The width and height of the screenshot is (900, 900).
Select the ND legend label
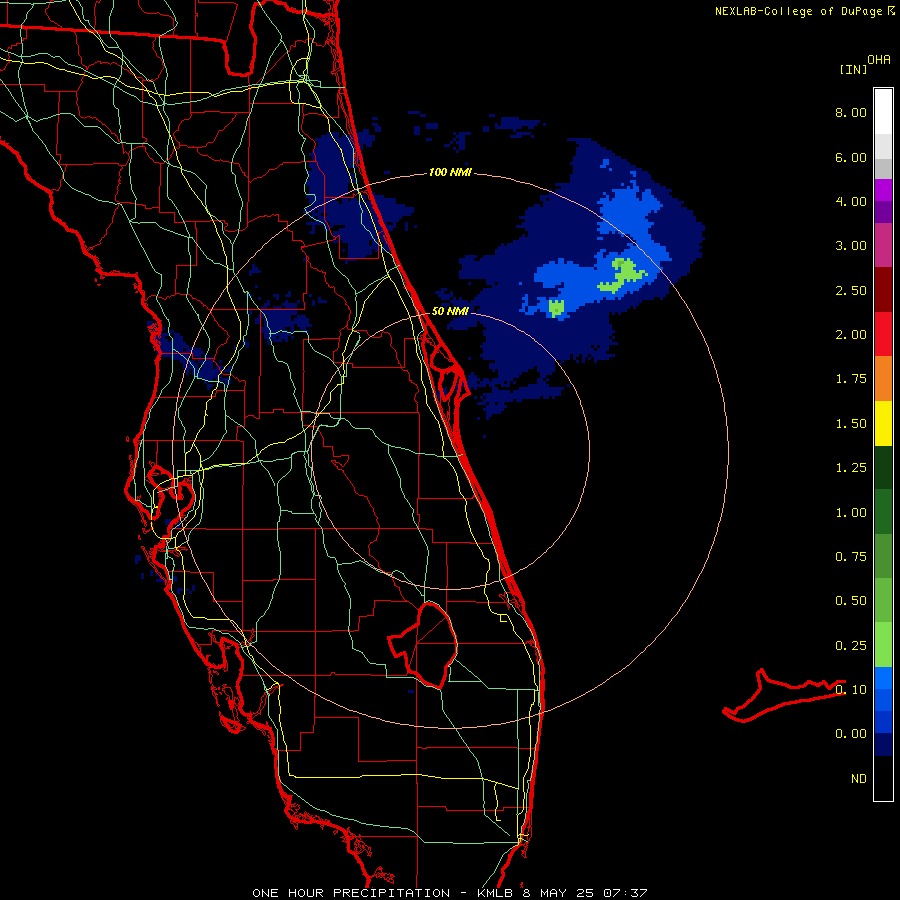(859, 779)
